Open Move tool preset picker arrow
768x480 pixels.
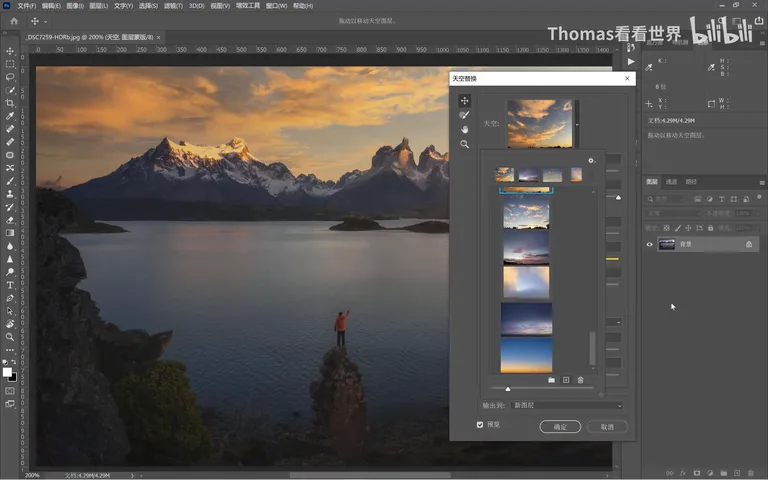pyautogui.click(x=46, y=22)
